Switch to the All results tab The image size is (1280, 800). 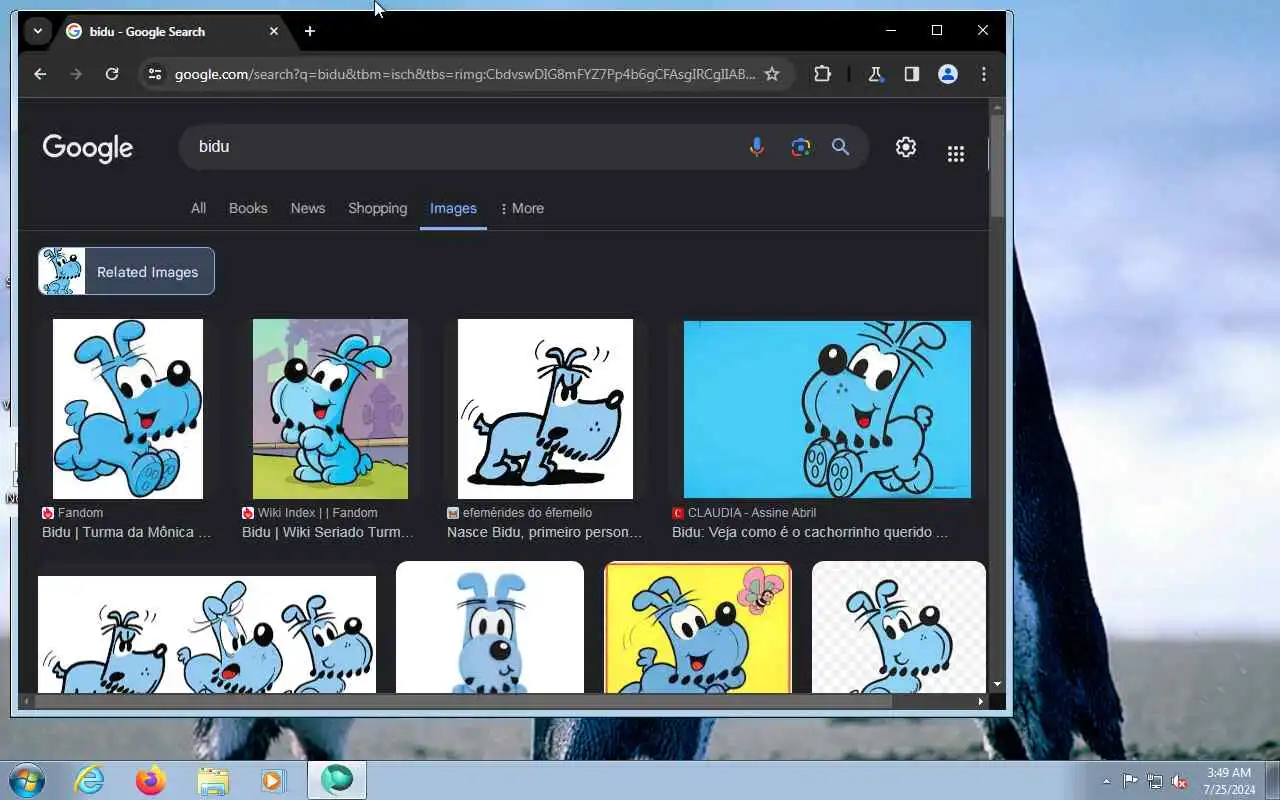point(199,208)
